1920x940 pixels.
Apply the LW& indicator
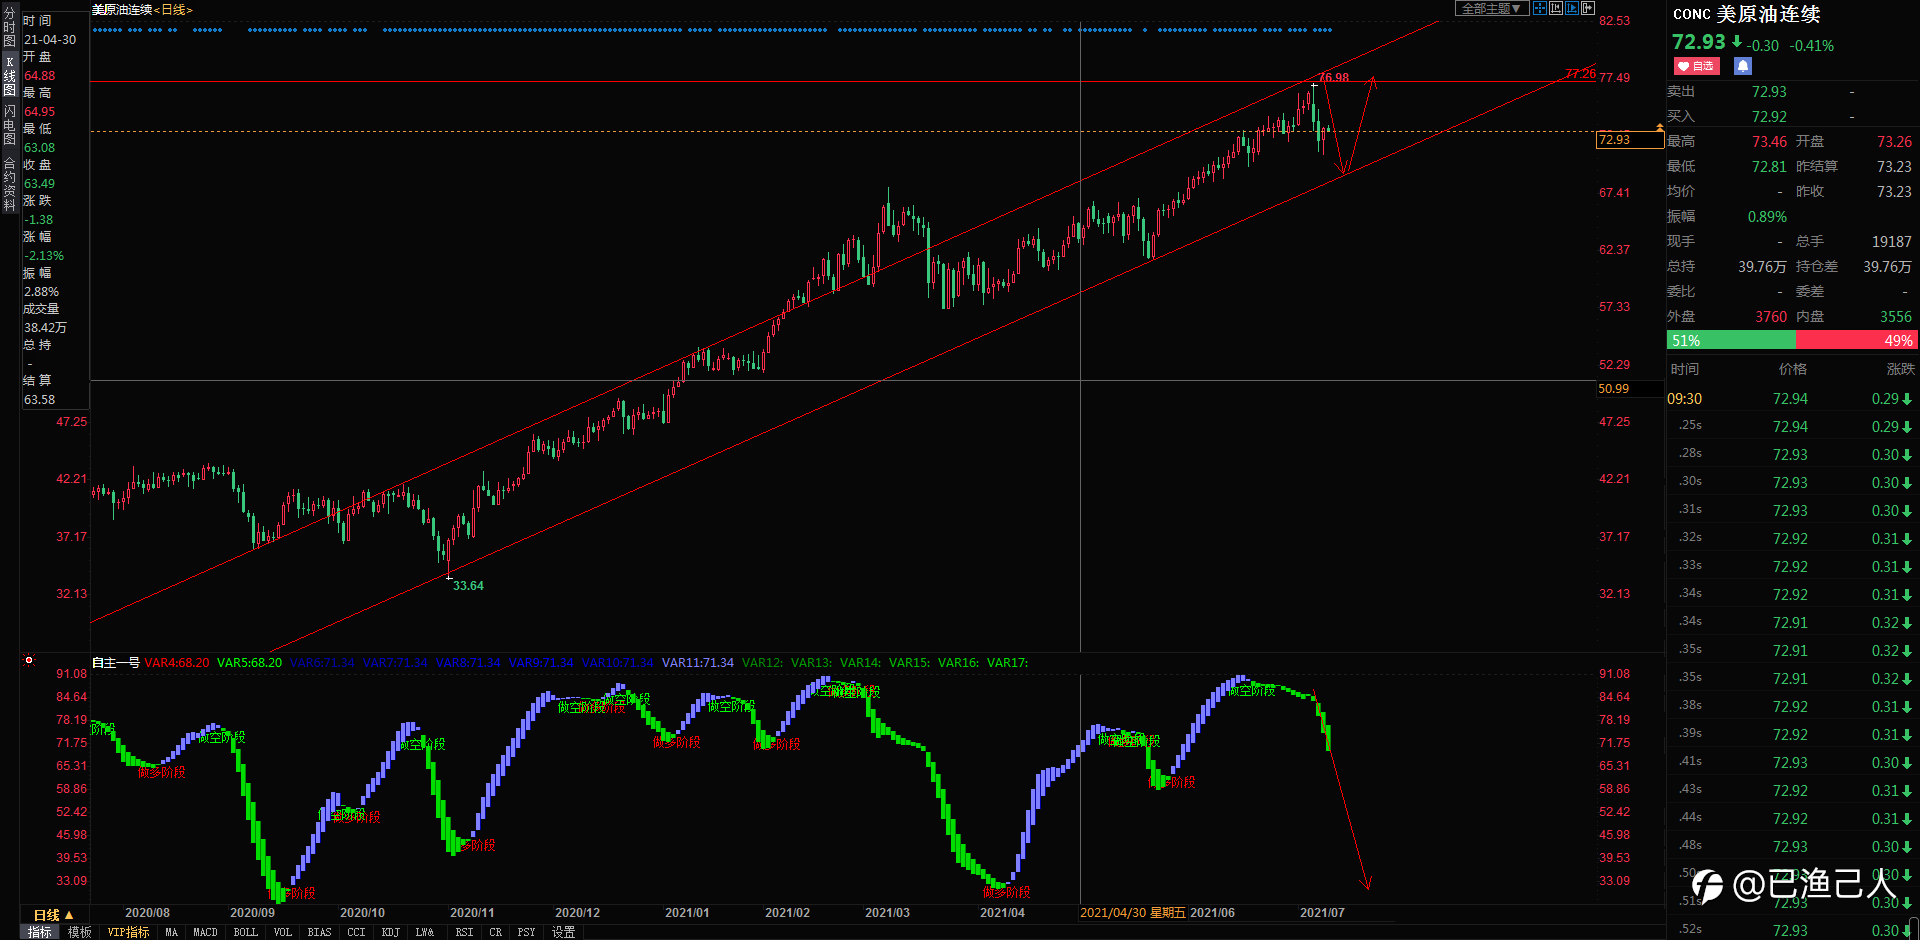pyautogui.click(x=425, y=932)
